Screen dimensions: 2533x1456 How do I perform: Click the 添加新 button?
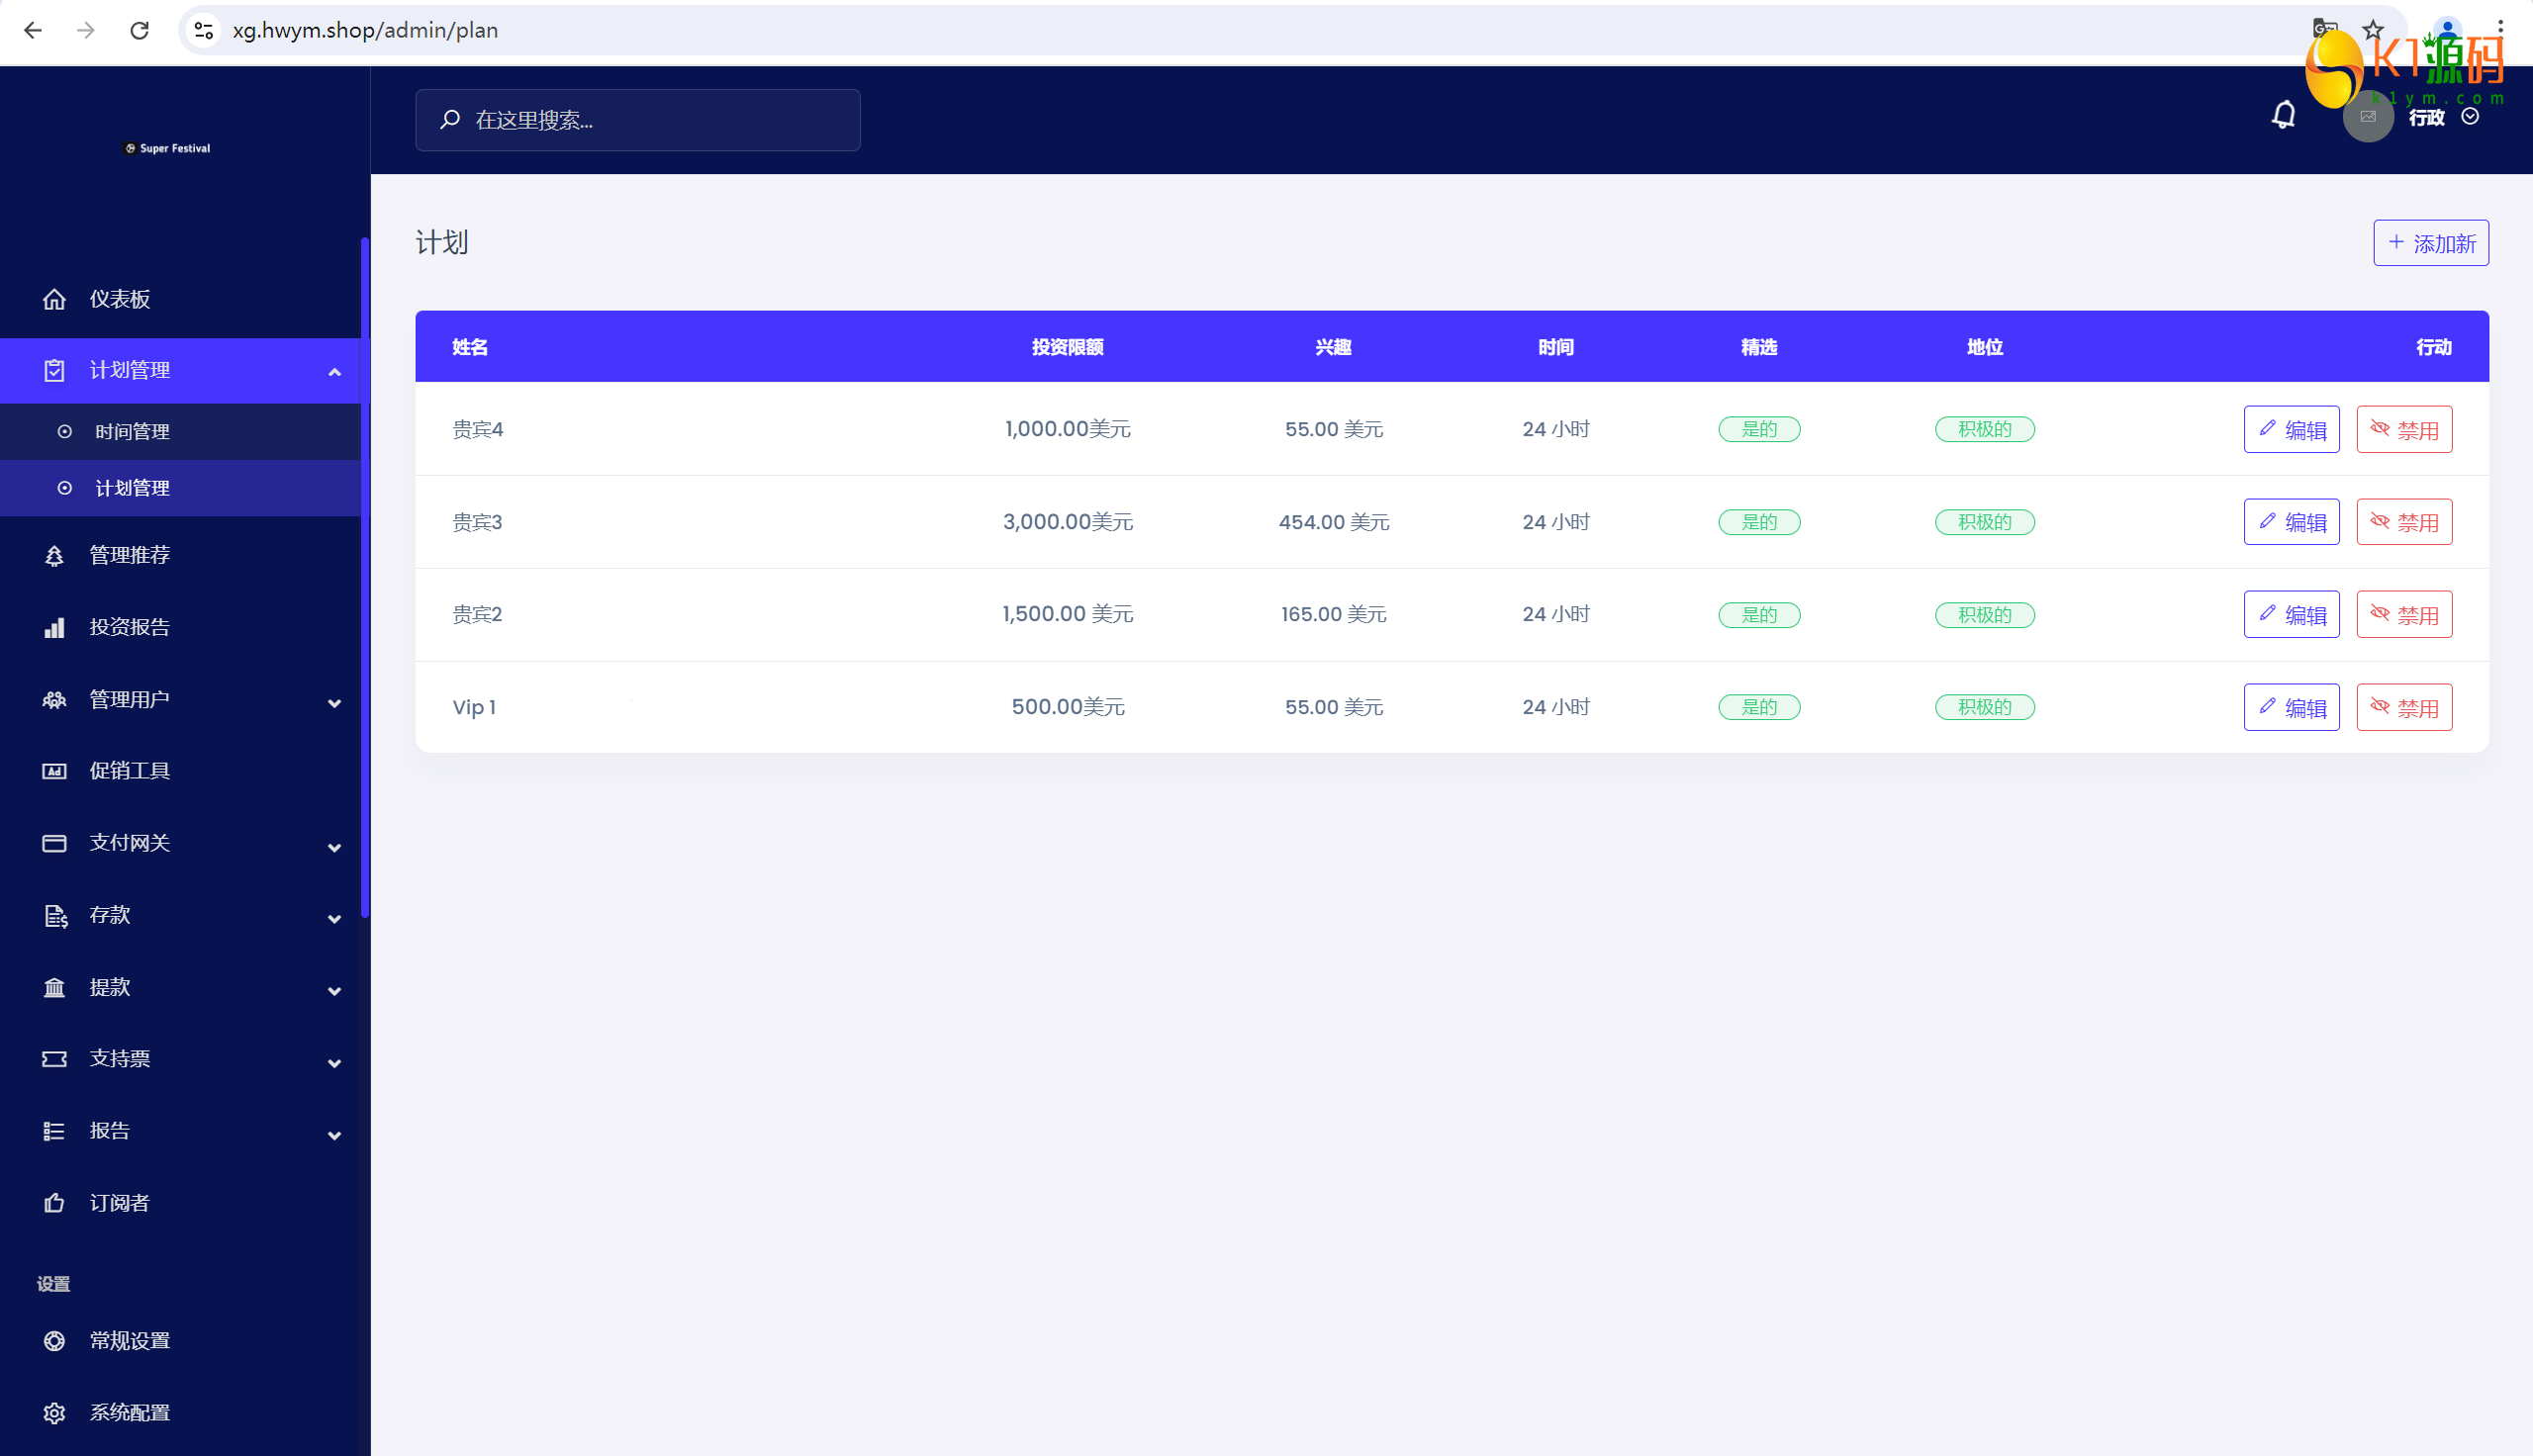point(2430,243)
